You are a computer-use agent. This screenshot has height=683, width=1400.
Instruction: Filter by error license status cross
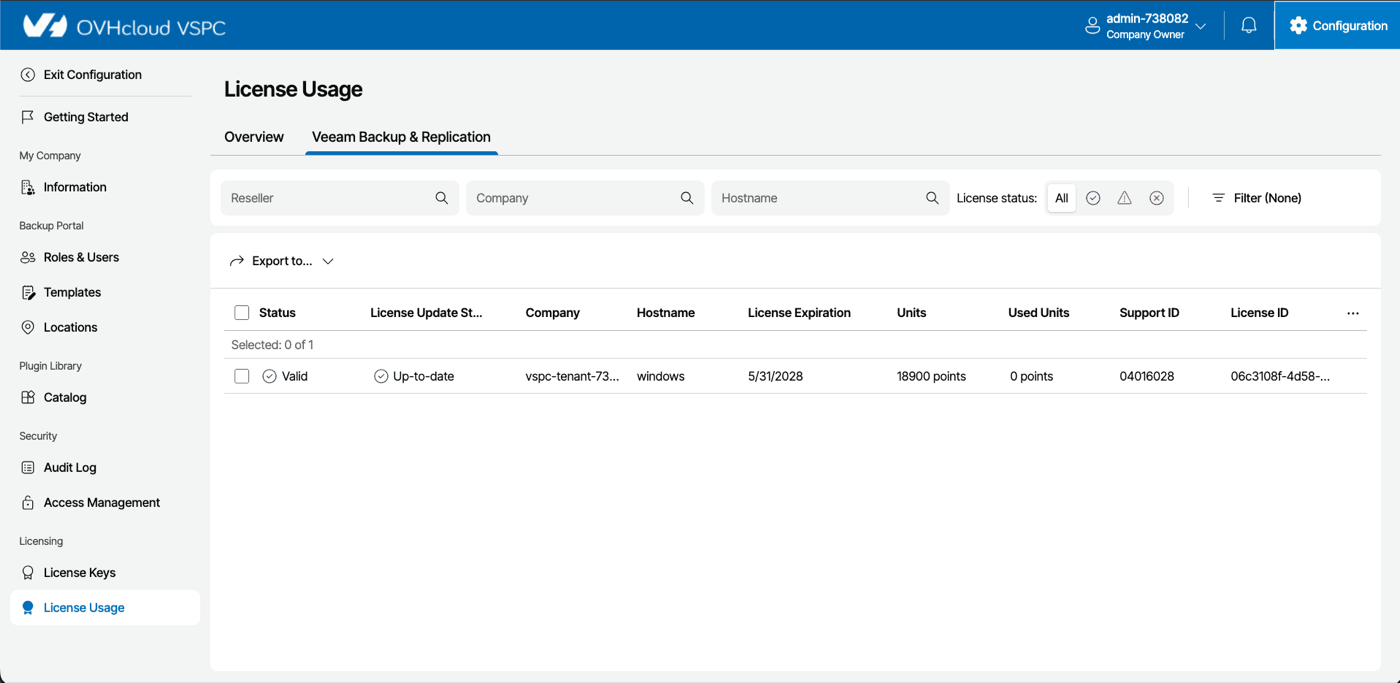pos(1156,198)
